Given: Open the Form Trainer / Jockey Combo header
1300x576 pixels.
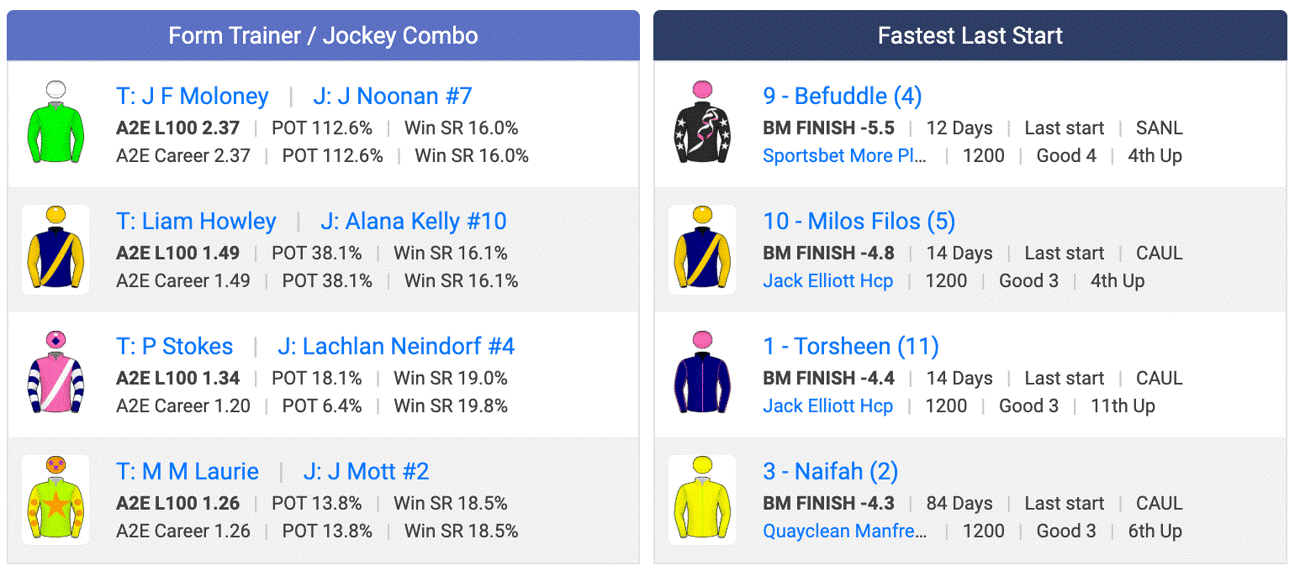Looking at the screenshot, I should pyautogui.click(x=323, y=36).
